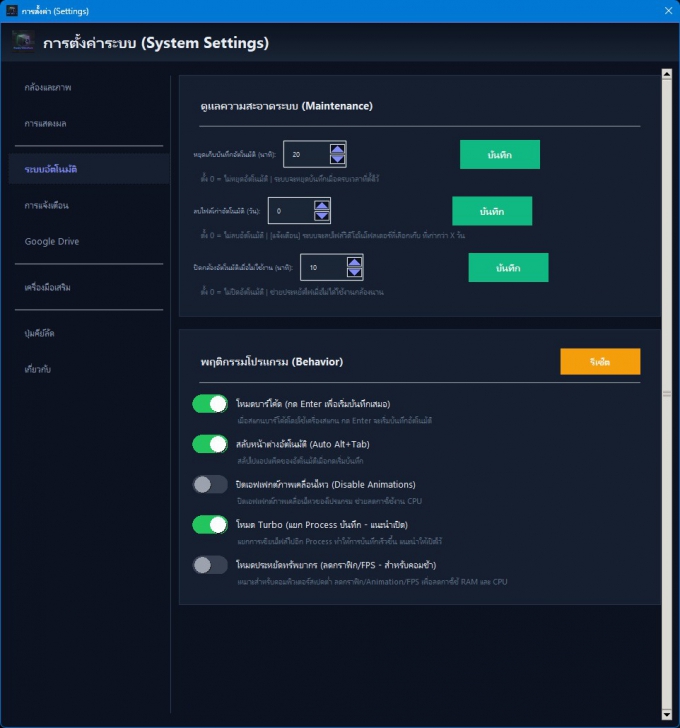The width and height of the screenshot is (680, 728).
Task: Open the Google Drive settings section
Action: 52,242
